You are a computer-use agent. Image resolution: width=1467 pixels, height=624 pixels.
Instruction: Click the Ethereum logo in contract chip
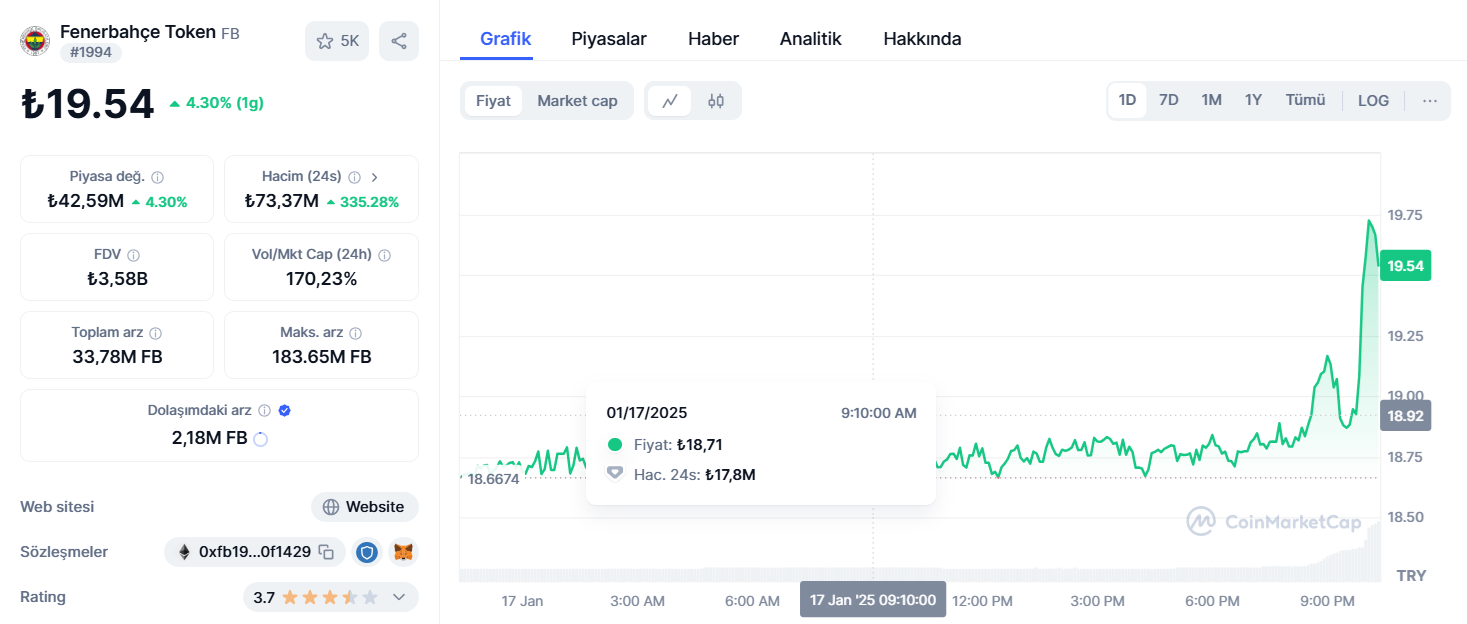point(184,552)
